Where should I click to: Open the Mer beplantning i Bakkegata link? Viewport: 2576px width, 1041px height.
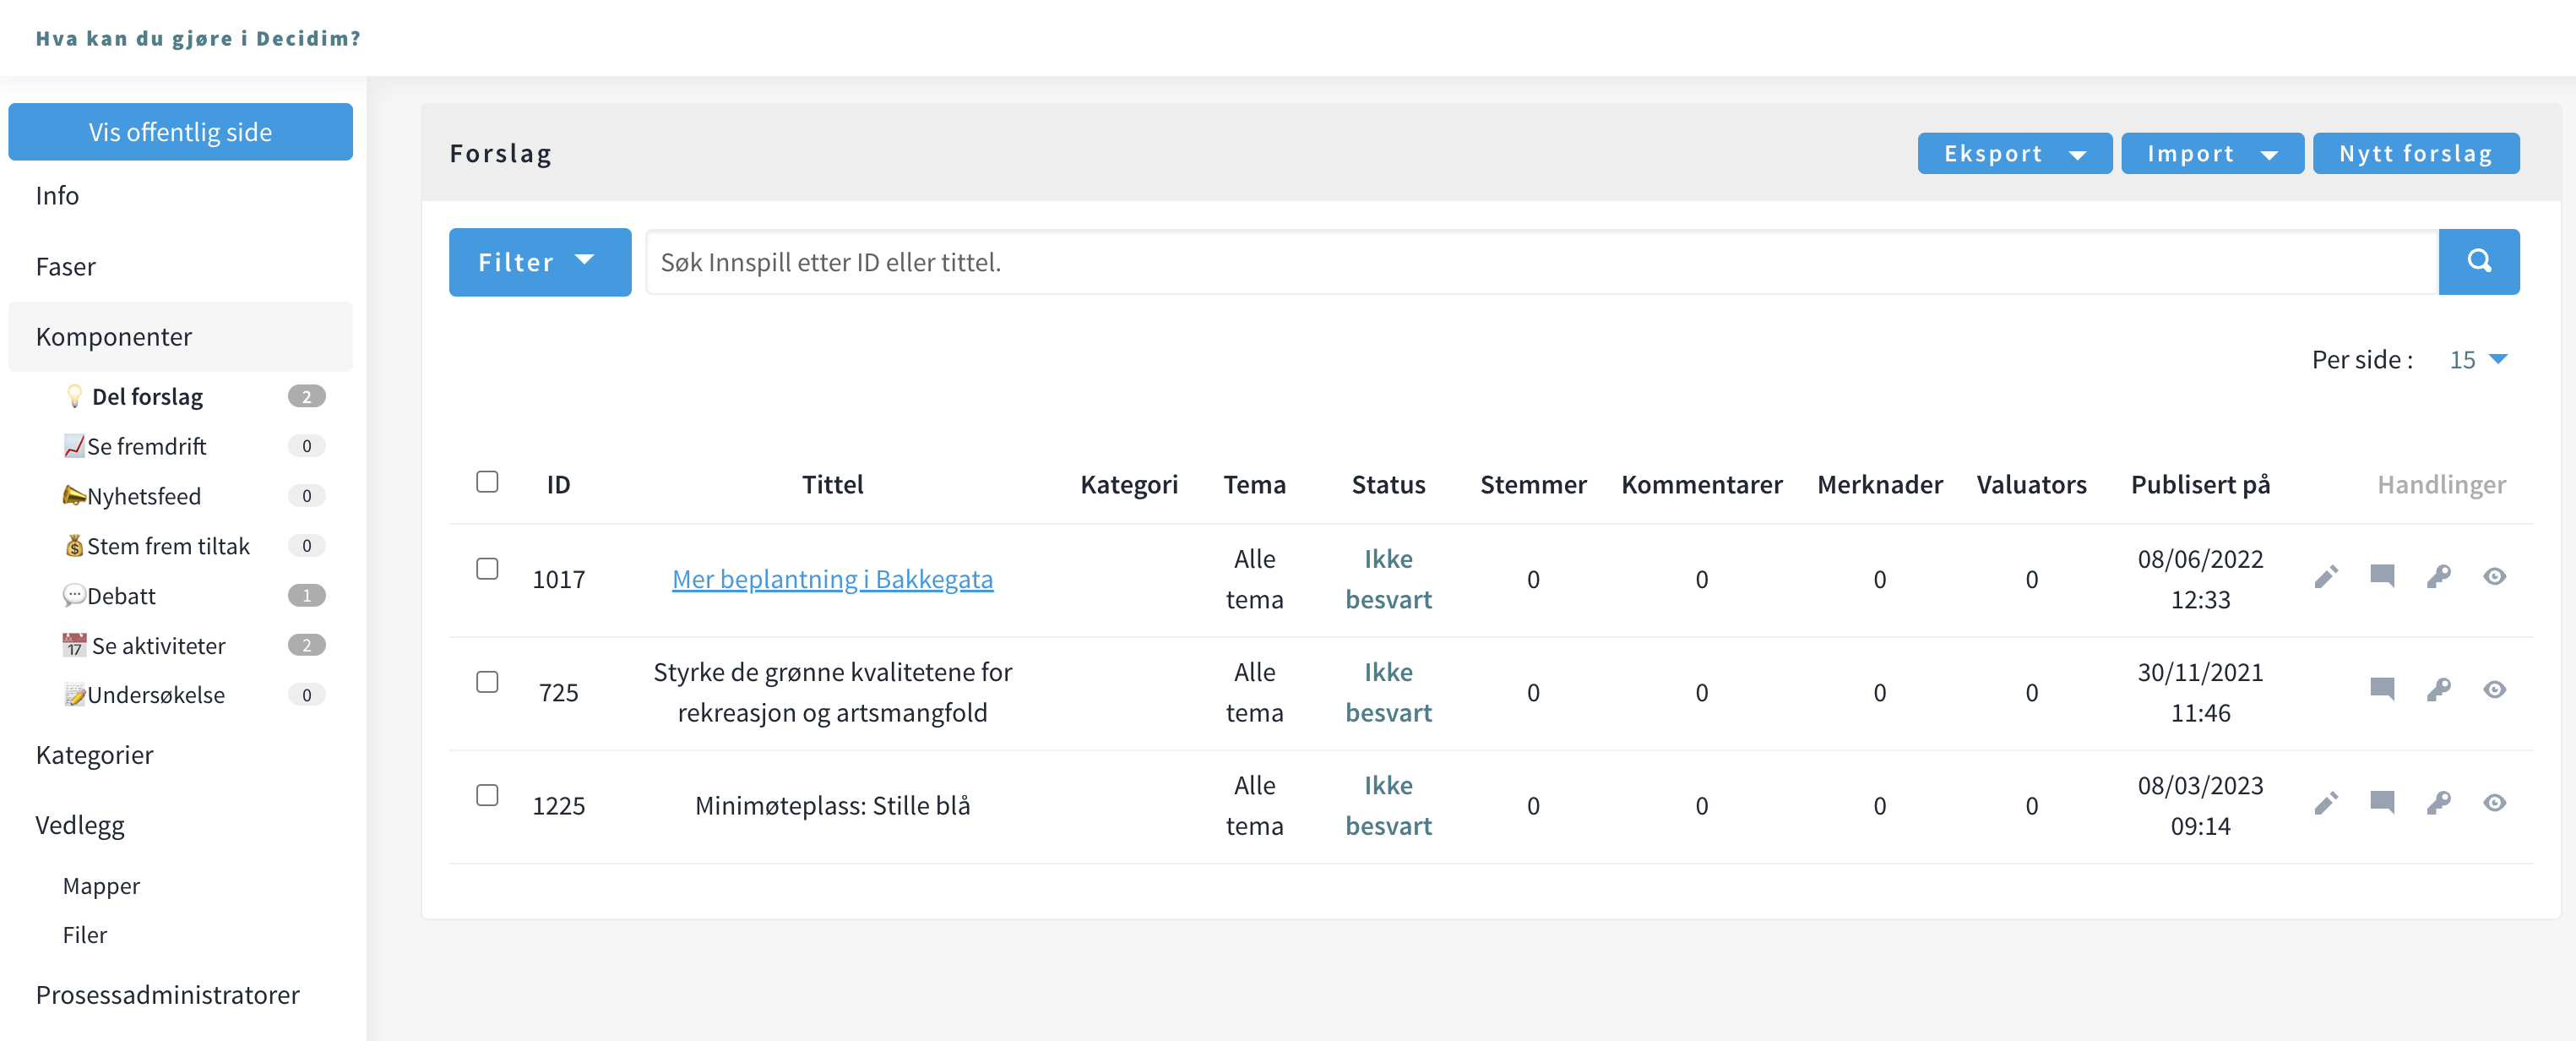click(832, 579)
